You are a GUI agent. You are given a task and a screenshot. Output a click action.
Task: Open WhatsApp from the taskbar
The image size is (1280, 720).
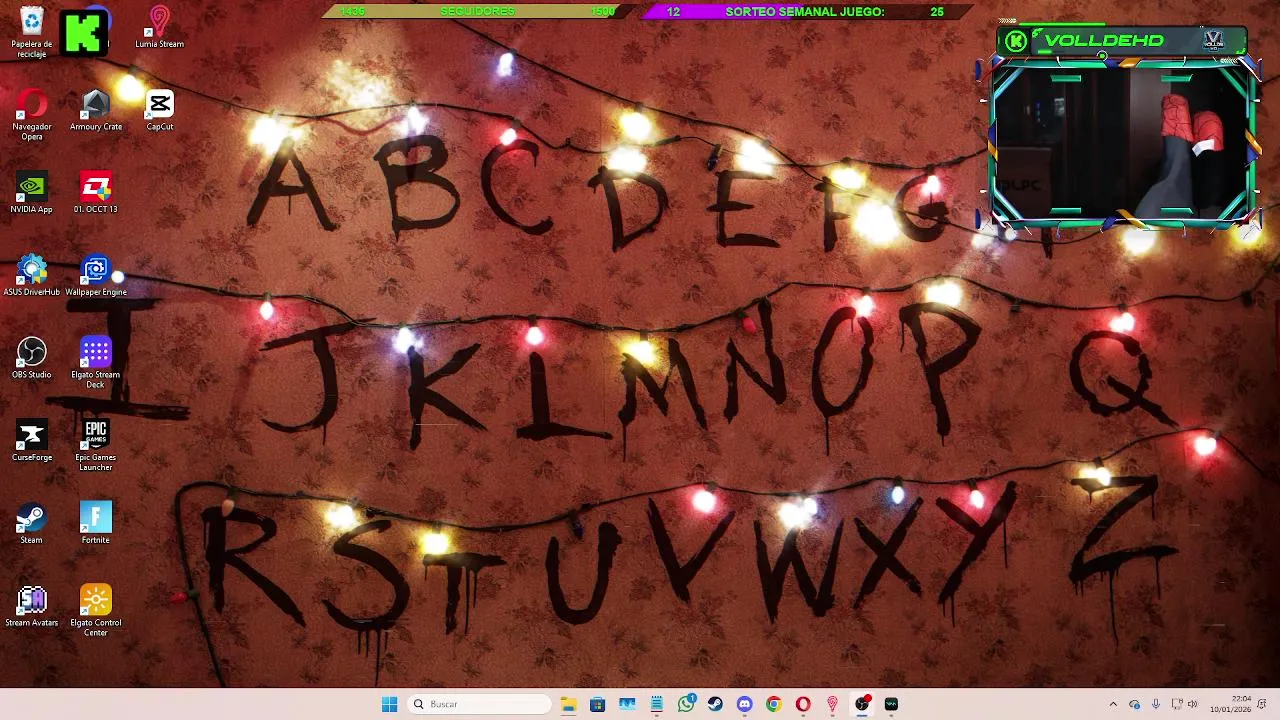pyautogui.click(x=686, y=704)
